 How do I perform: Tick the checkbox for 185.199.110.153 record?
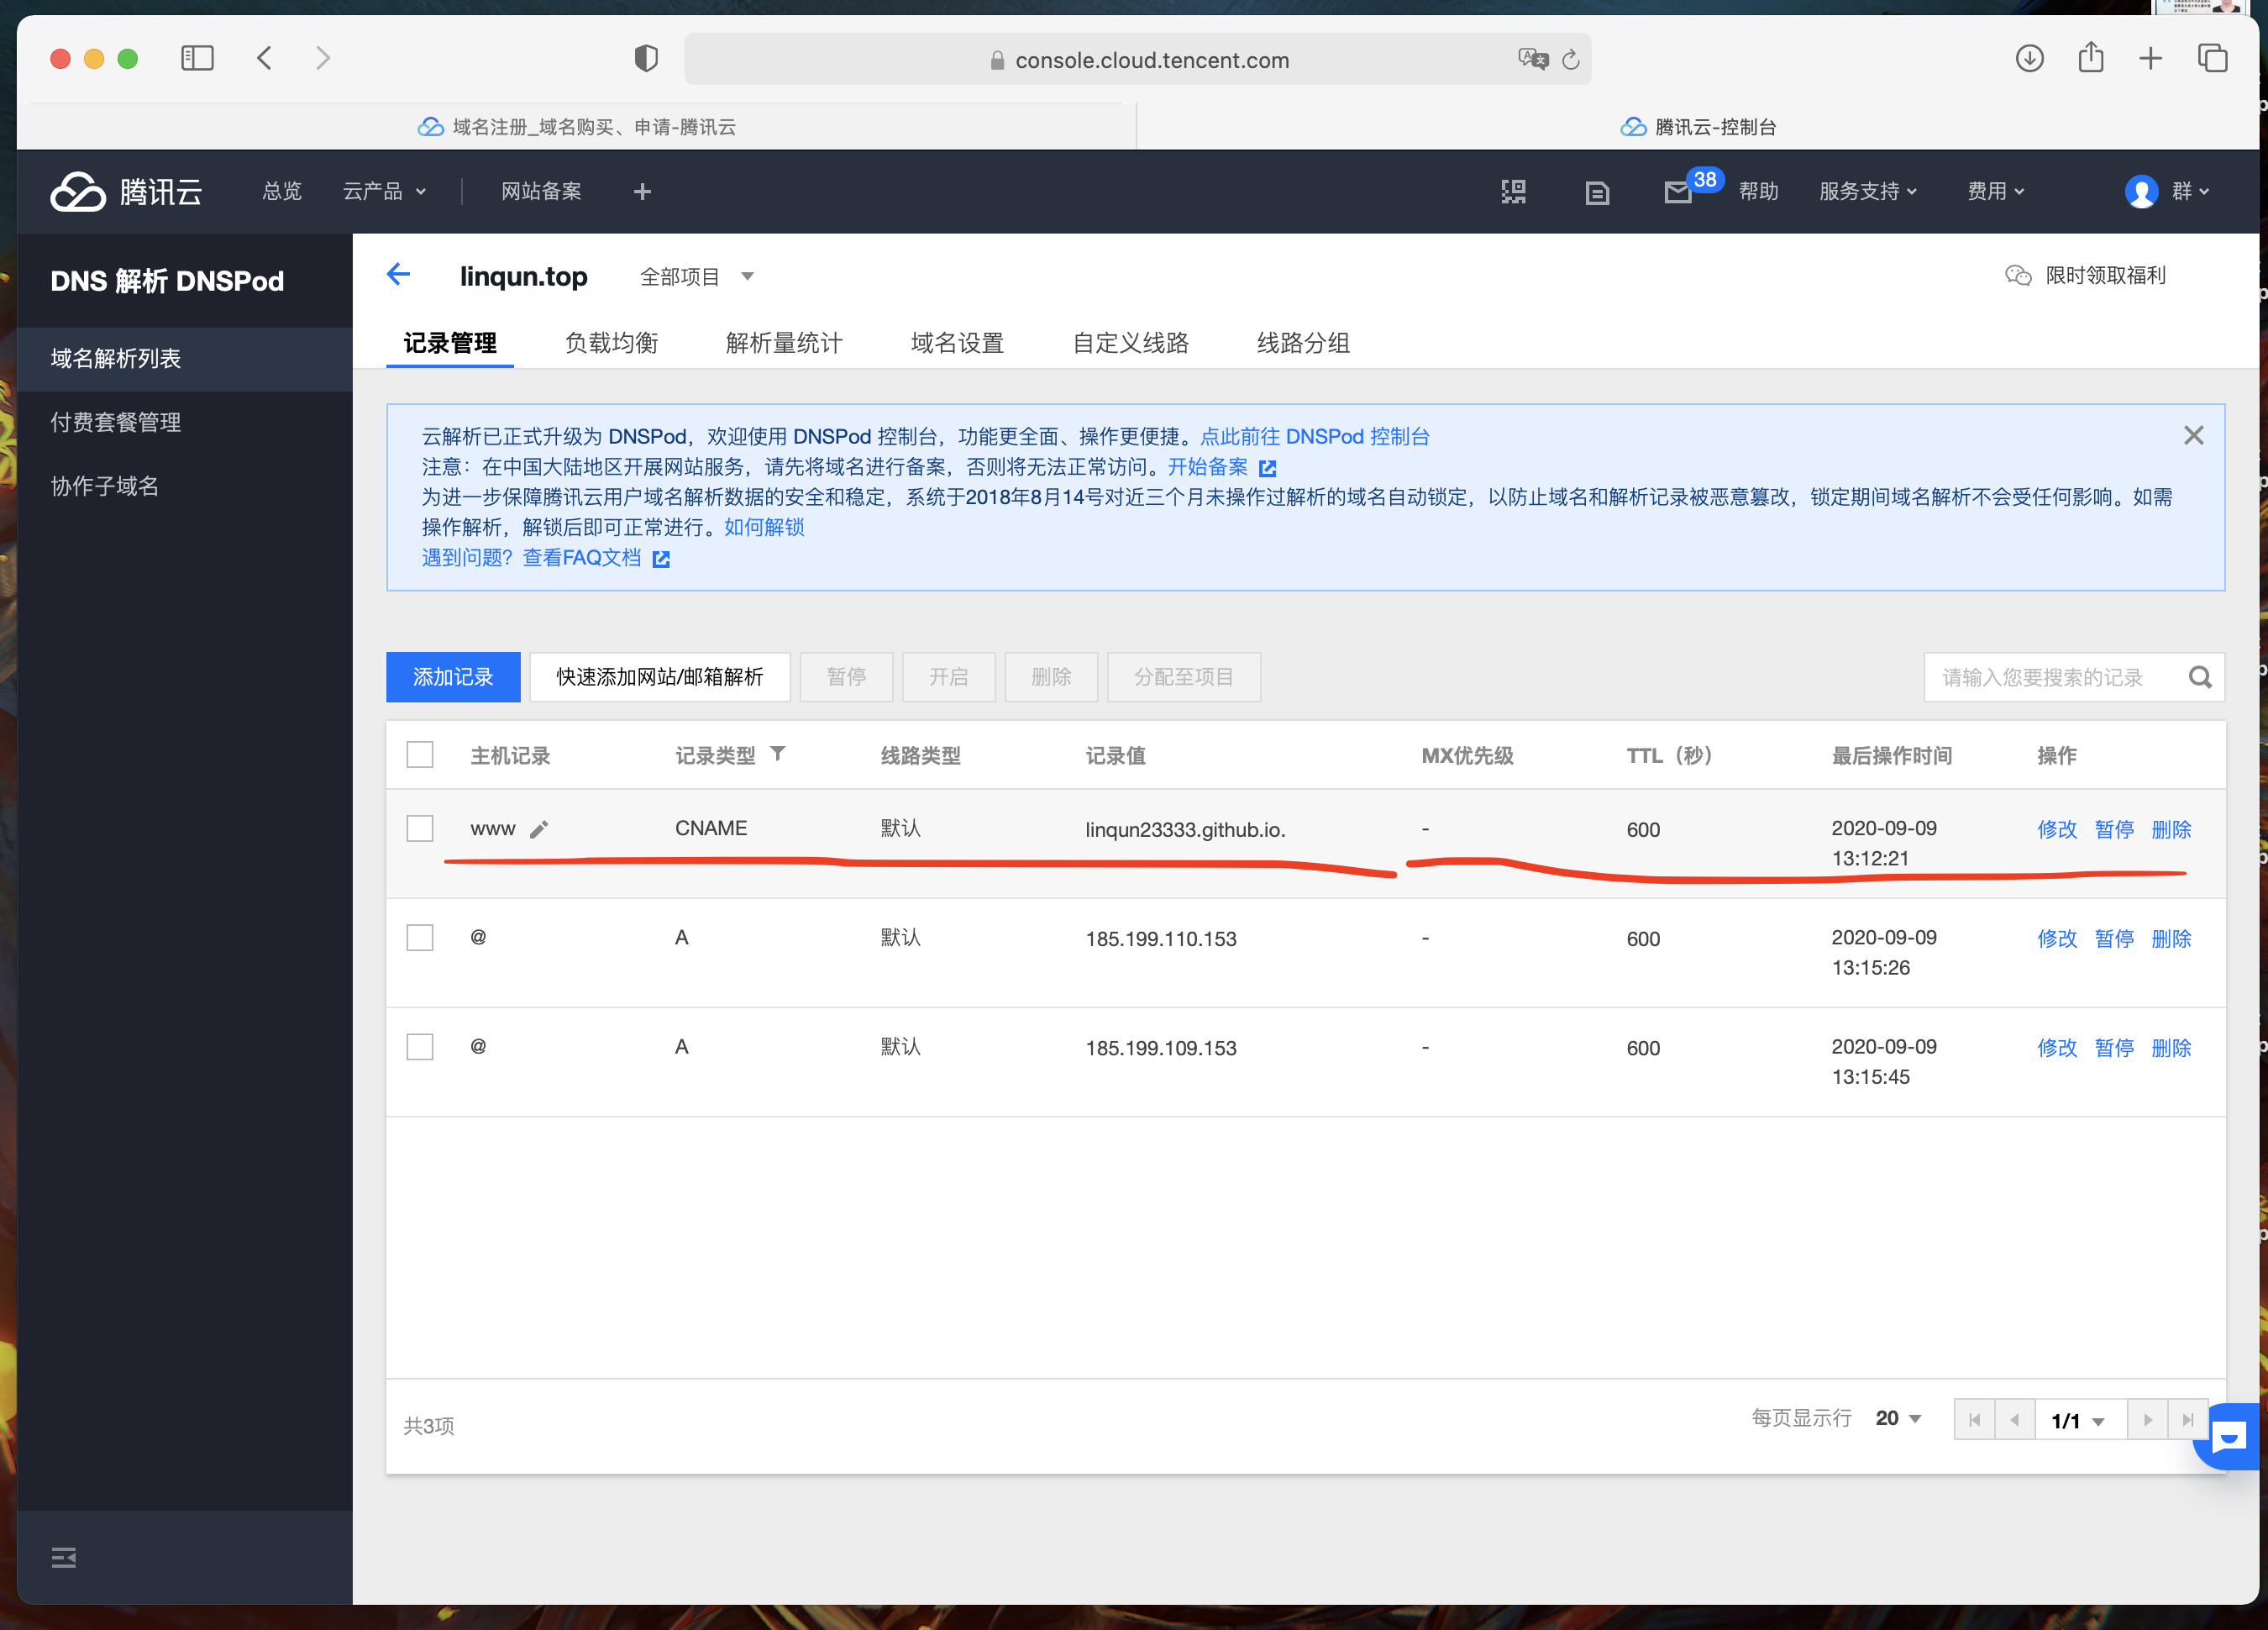[420, 938]
